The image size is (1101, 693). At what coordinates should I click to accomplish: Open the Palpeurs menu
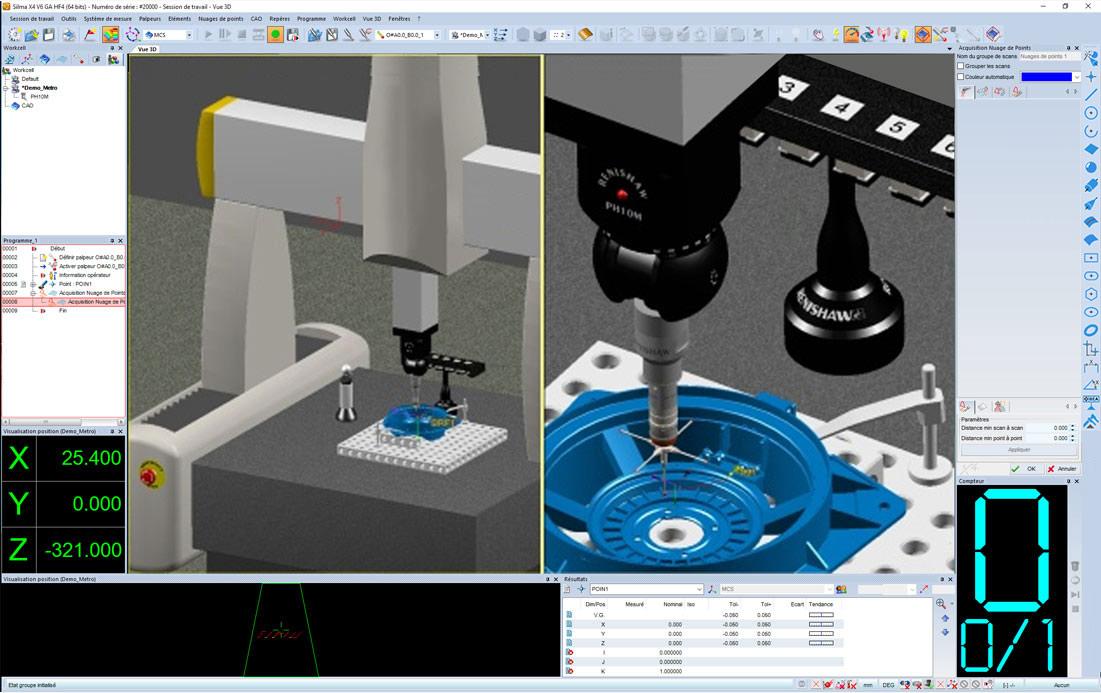click(x=151, y=18)
